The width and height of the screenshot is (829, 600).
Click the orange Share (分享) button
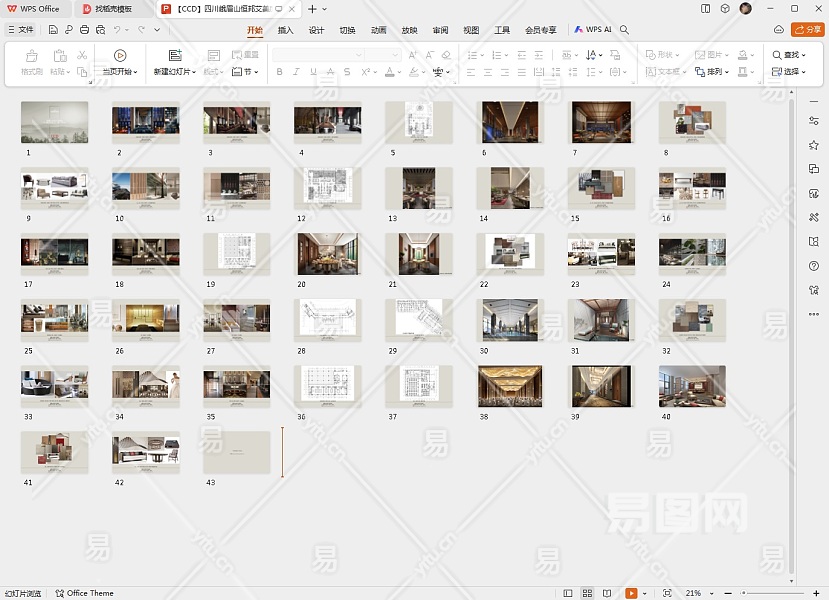(808, 30)
